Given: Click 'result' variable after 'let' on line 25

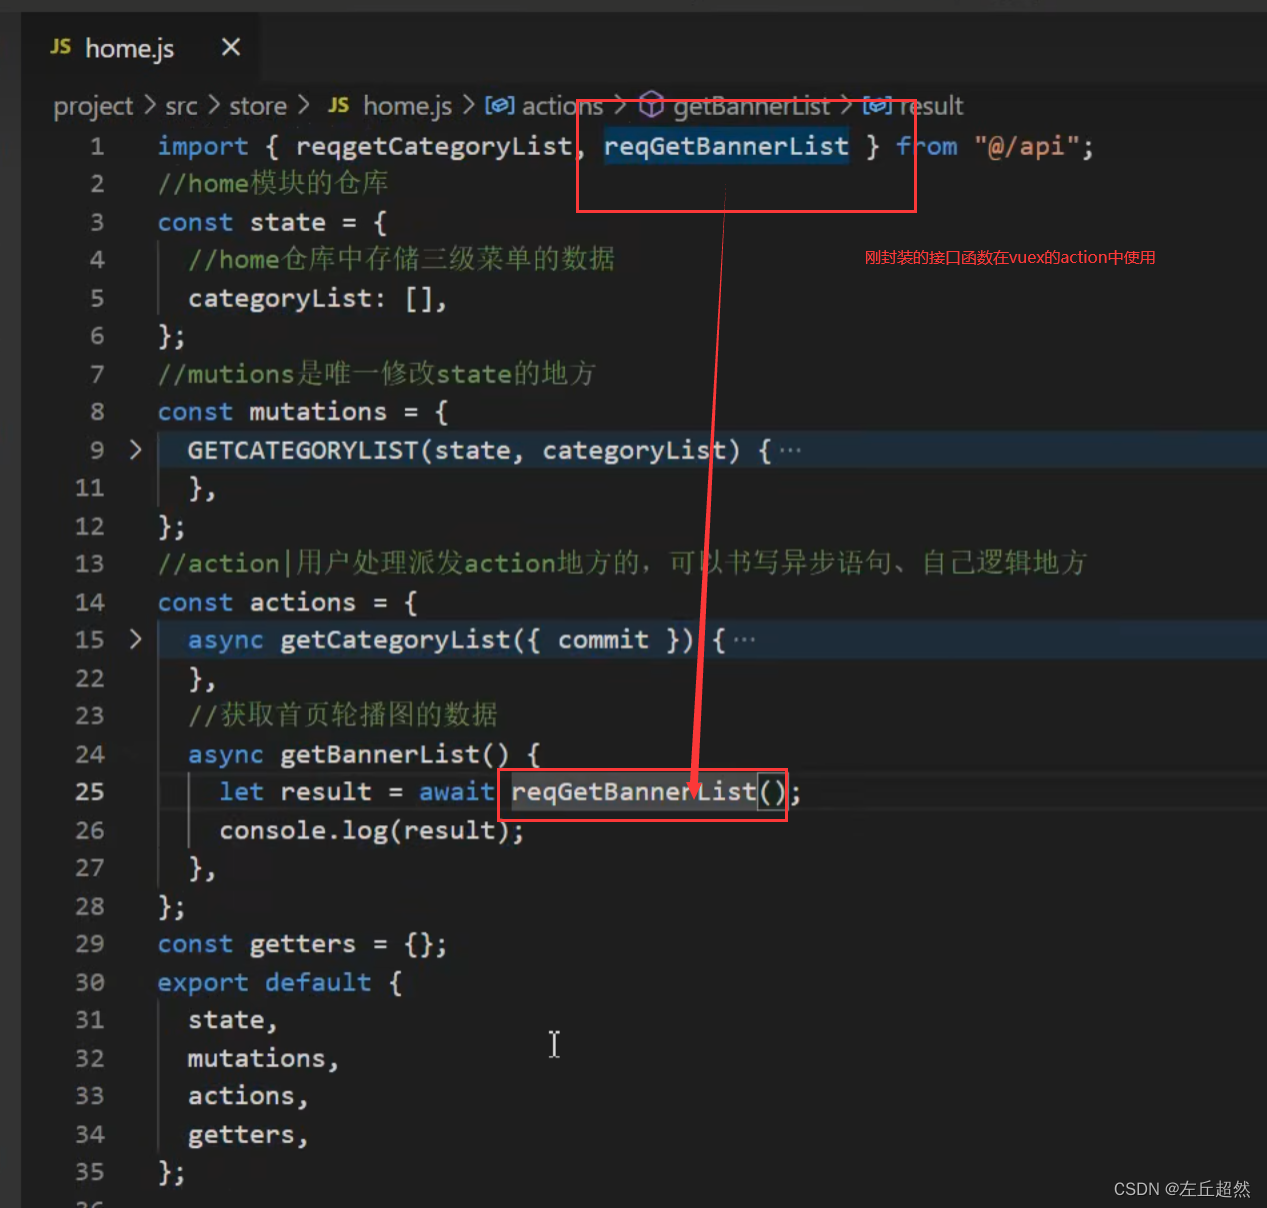Looking at the screenshot, I should click(326, 791).
